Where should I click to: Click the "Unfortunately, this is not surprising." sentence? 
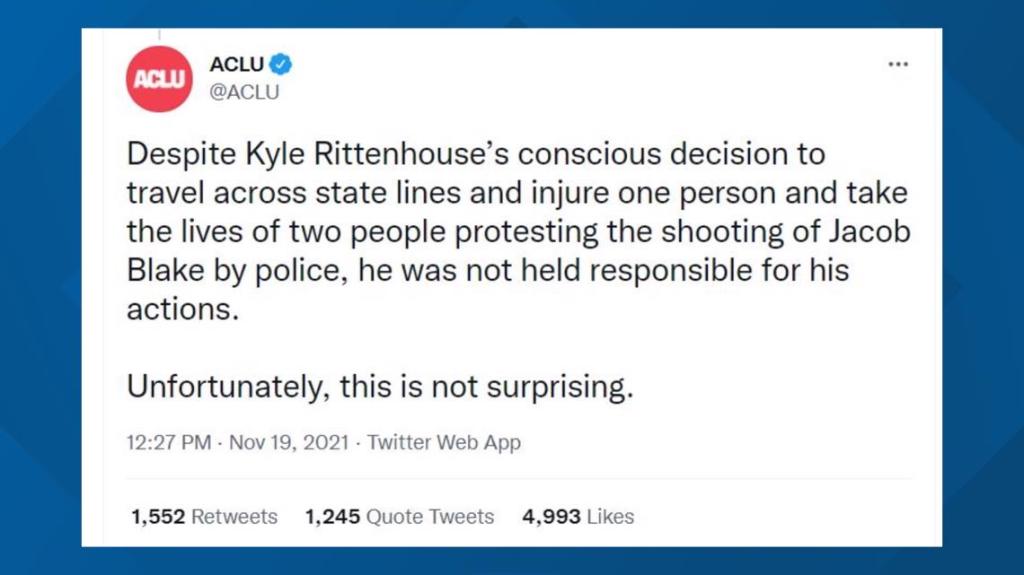381,388
